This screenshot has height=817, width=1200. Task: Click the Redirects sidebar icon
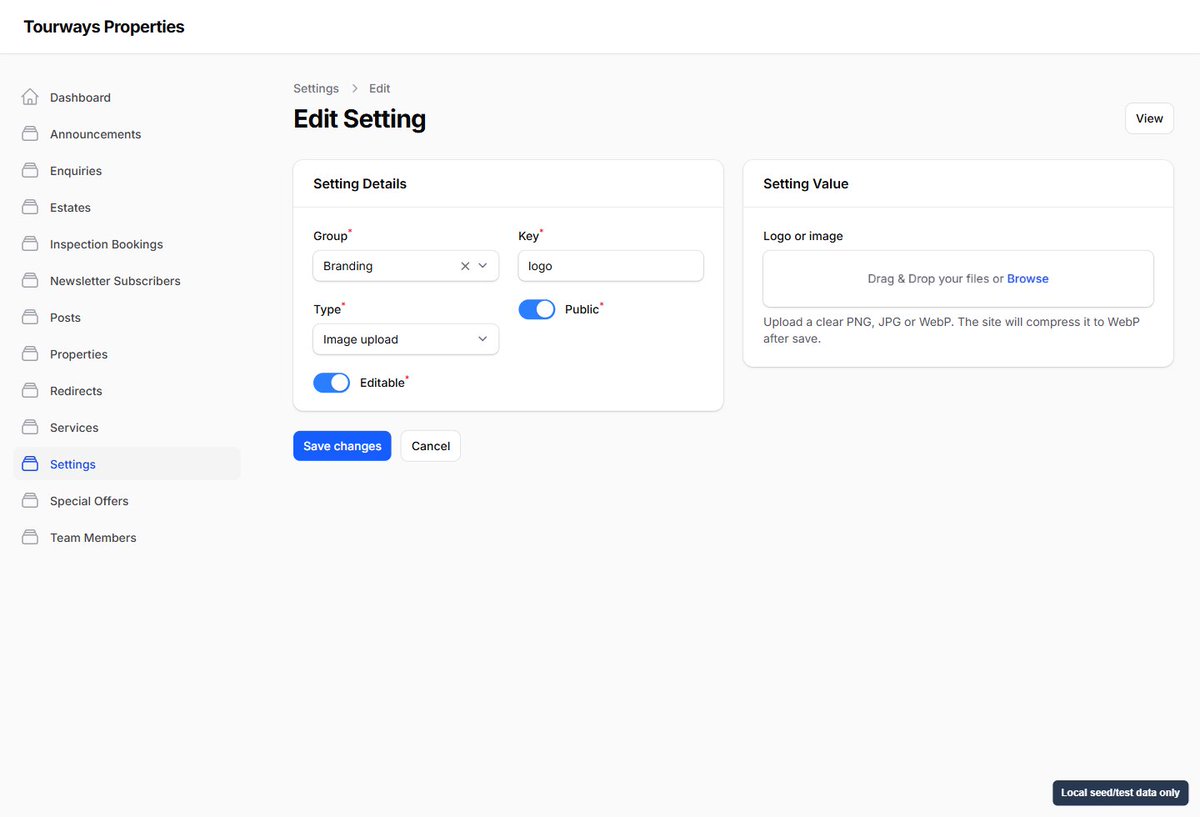pos(30,391)
